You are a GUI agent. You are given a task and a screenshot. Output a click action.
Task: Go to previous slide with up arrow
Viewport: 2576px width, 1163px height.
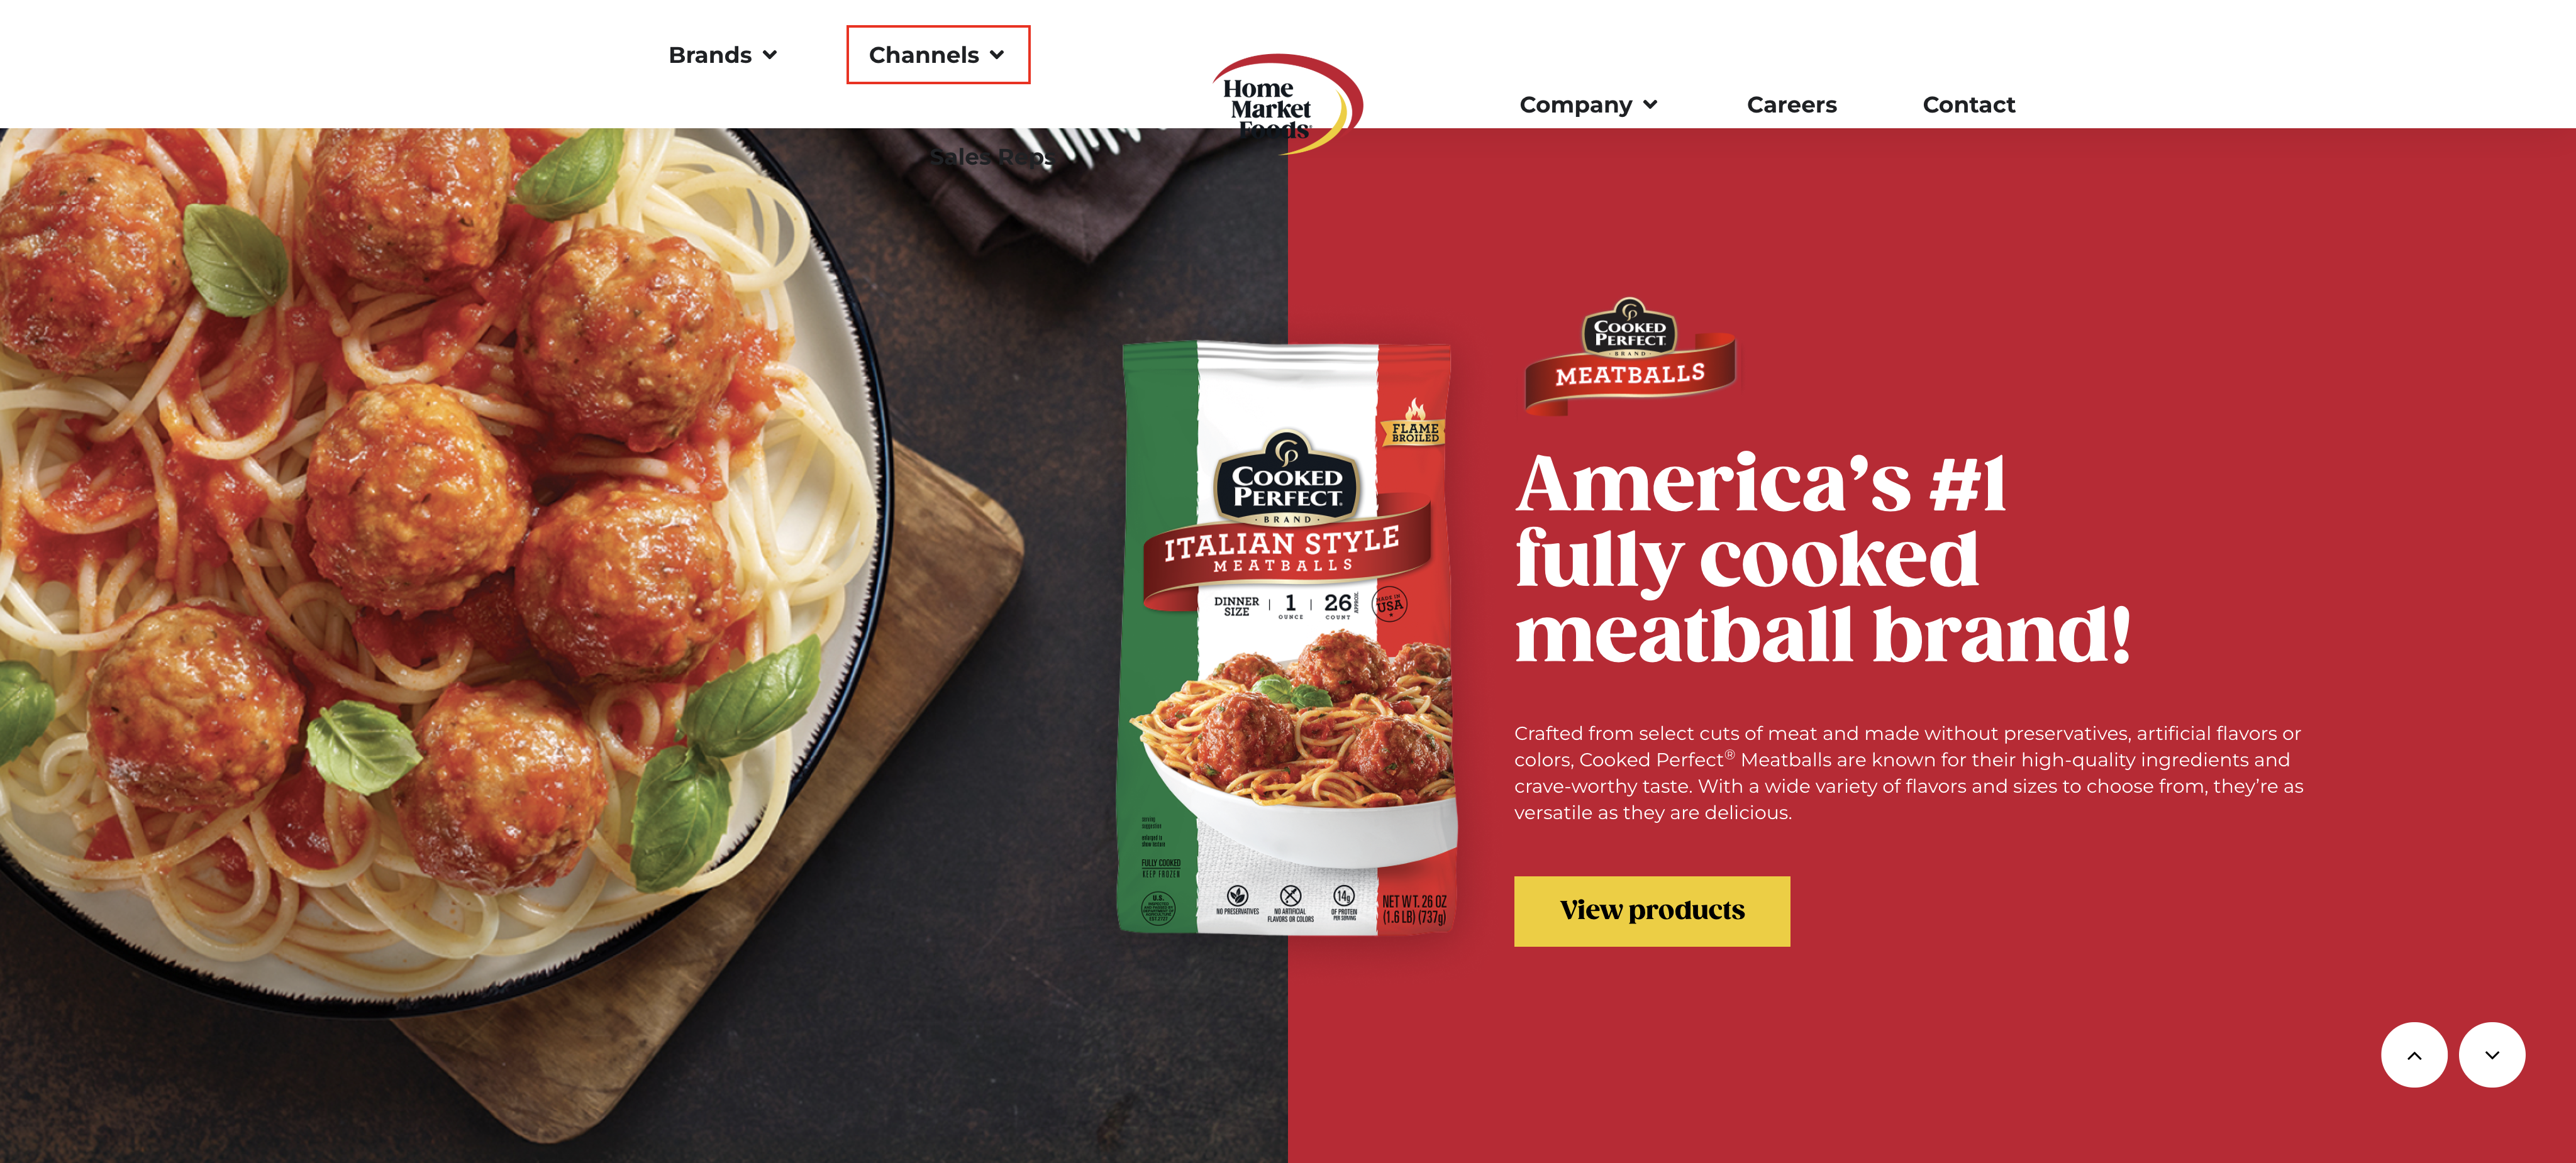click(2413, 1055)
